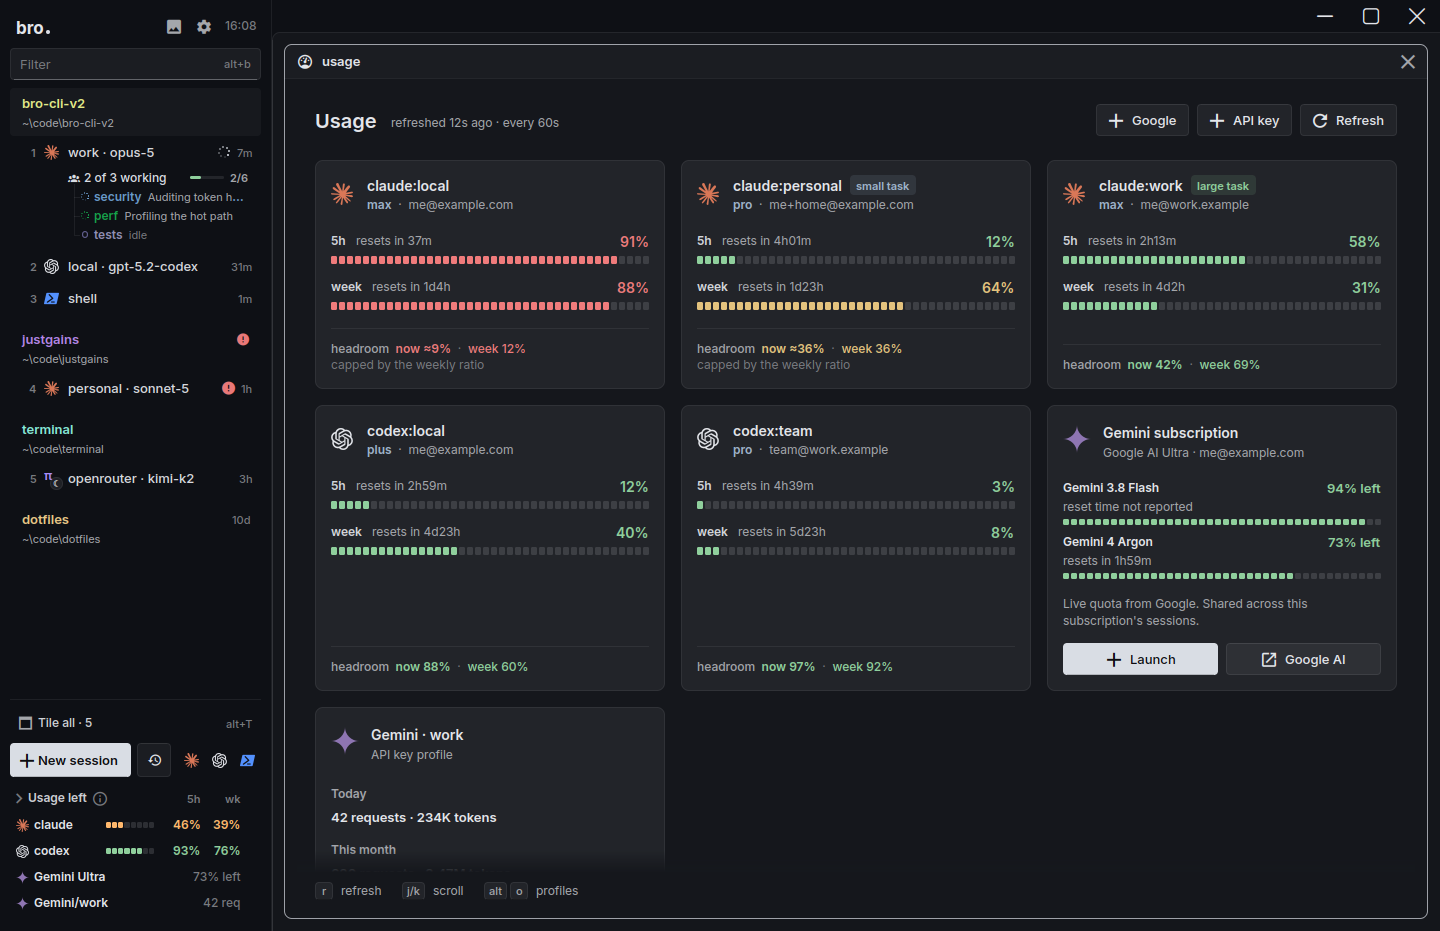
Task: Click the Gemini · work sparkle icon
Action: [x=344, y=741]
